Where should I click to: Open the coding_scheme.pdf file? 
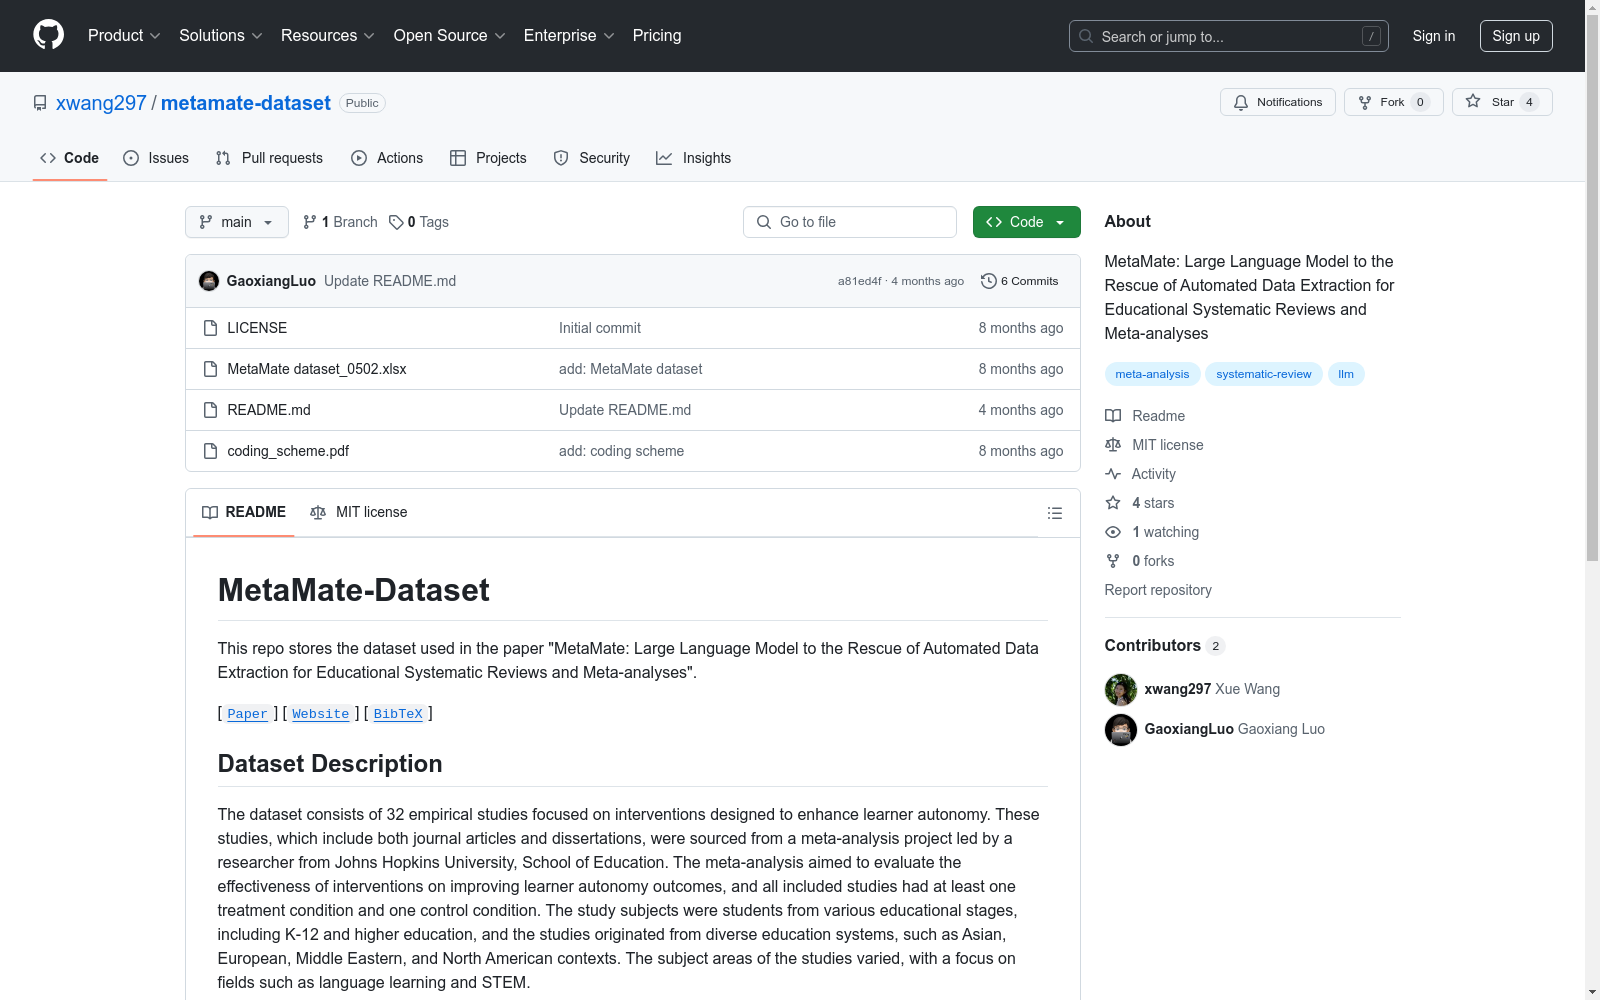point(288,451)
